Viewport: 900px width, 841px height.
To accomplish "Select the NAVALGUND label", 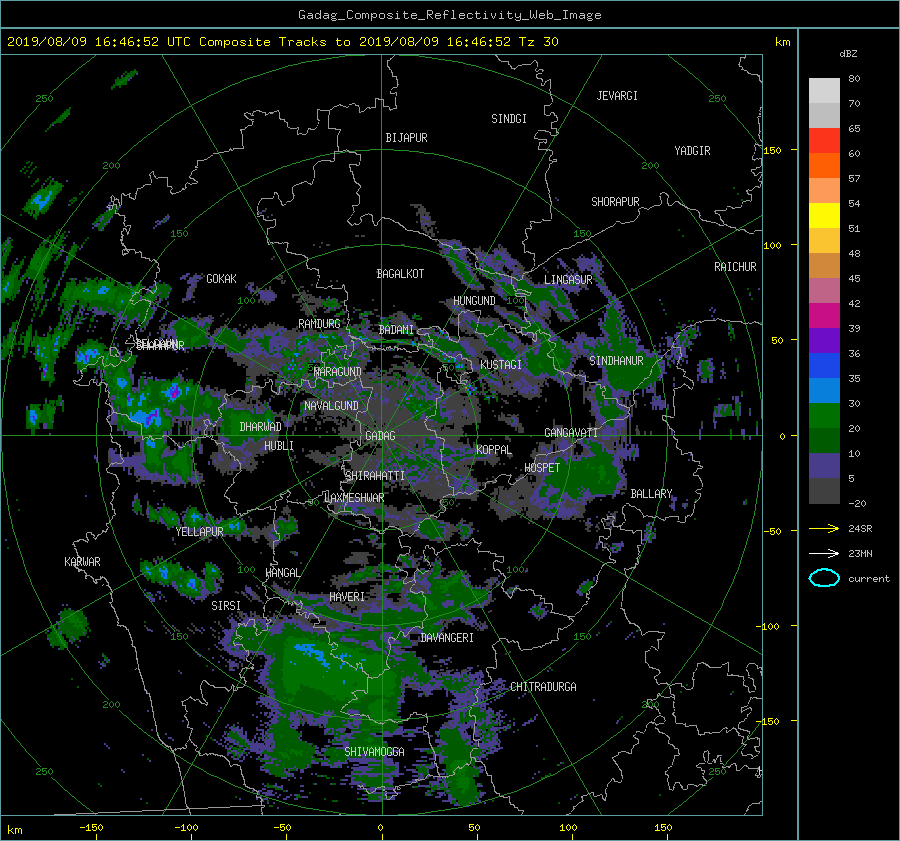I will pos(331,406).
